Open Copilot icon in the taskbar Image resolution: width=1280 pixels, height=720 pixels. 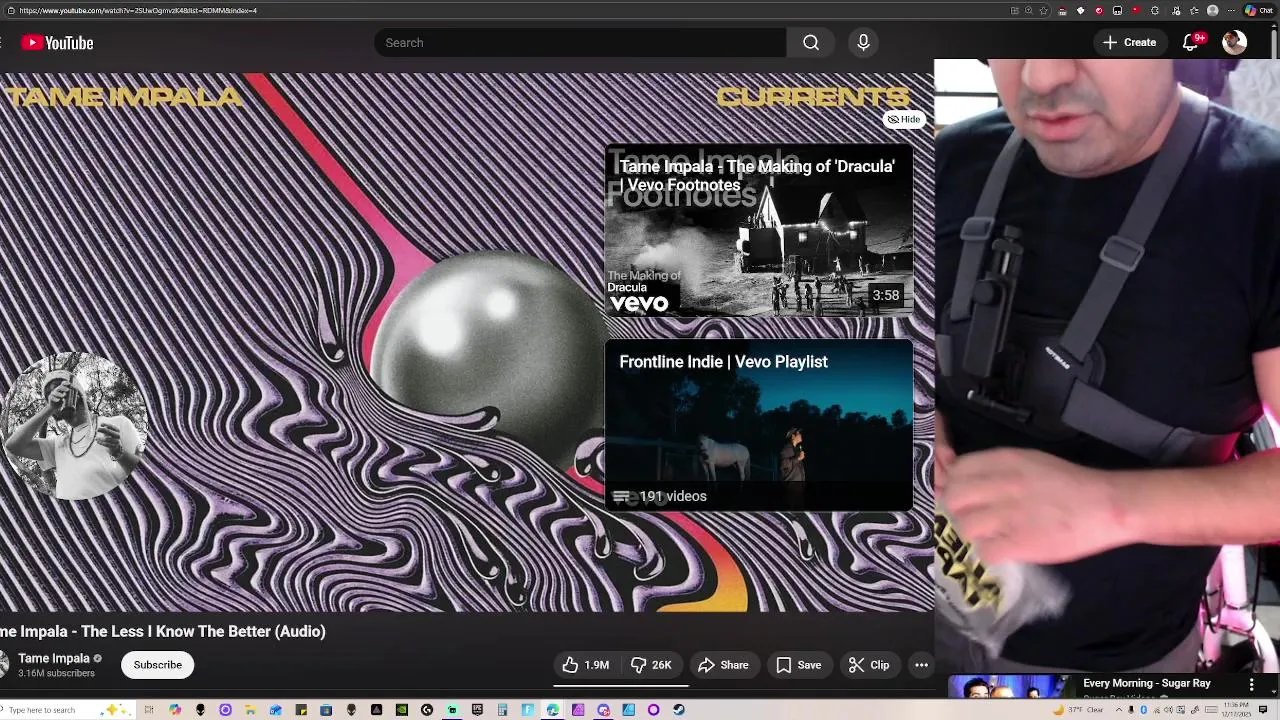pyautogui.click(x=175, y=710)
